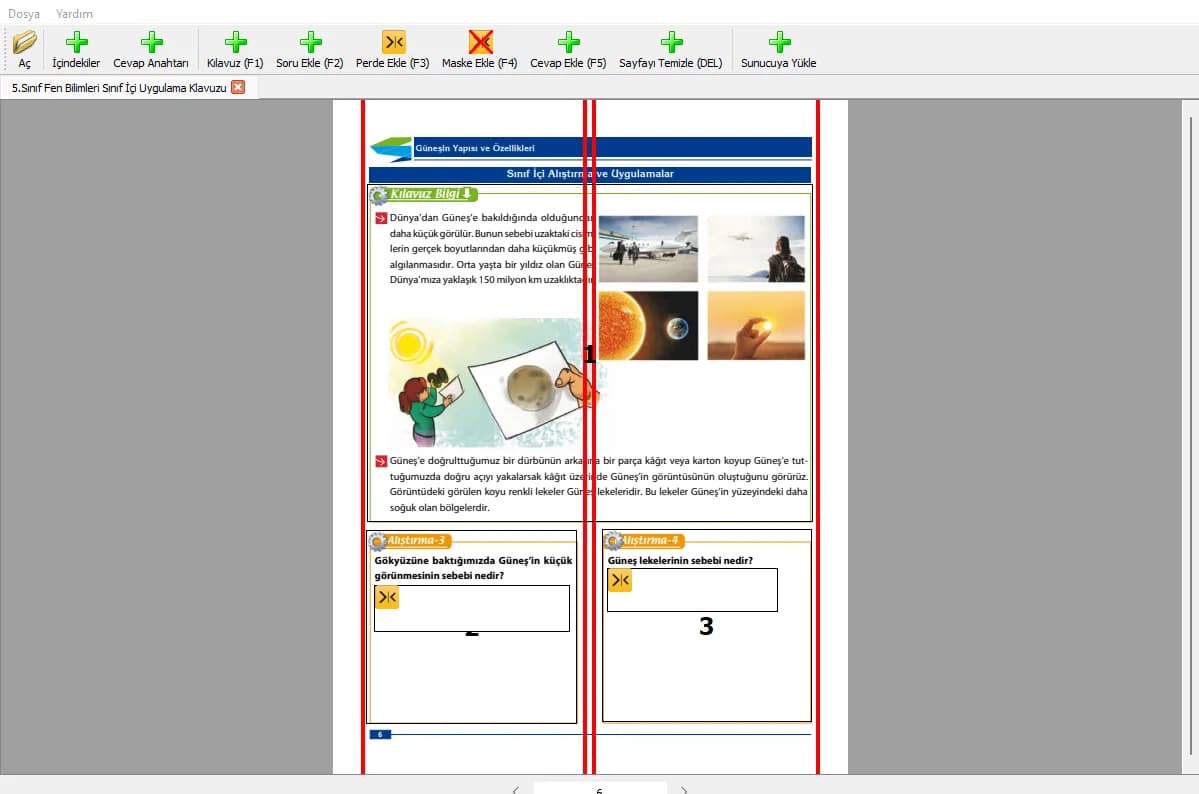Click the Sun and Earth space image
Screen dimensions: 1199x794
click(648, 325)
